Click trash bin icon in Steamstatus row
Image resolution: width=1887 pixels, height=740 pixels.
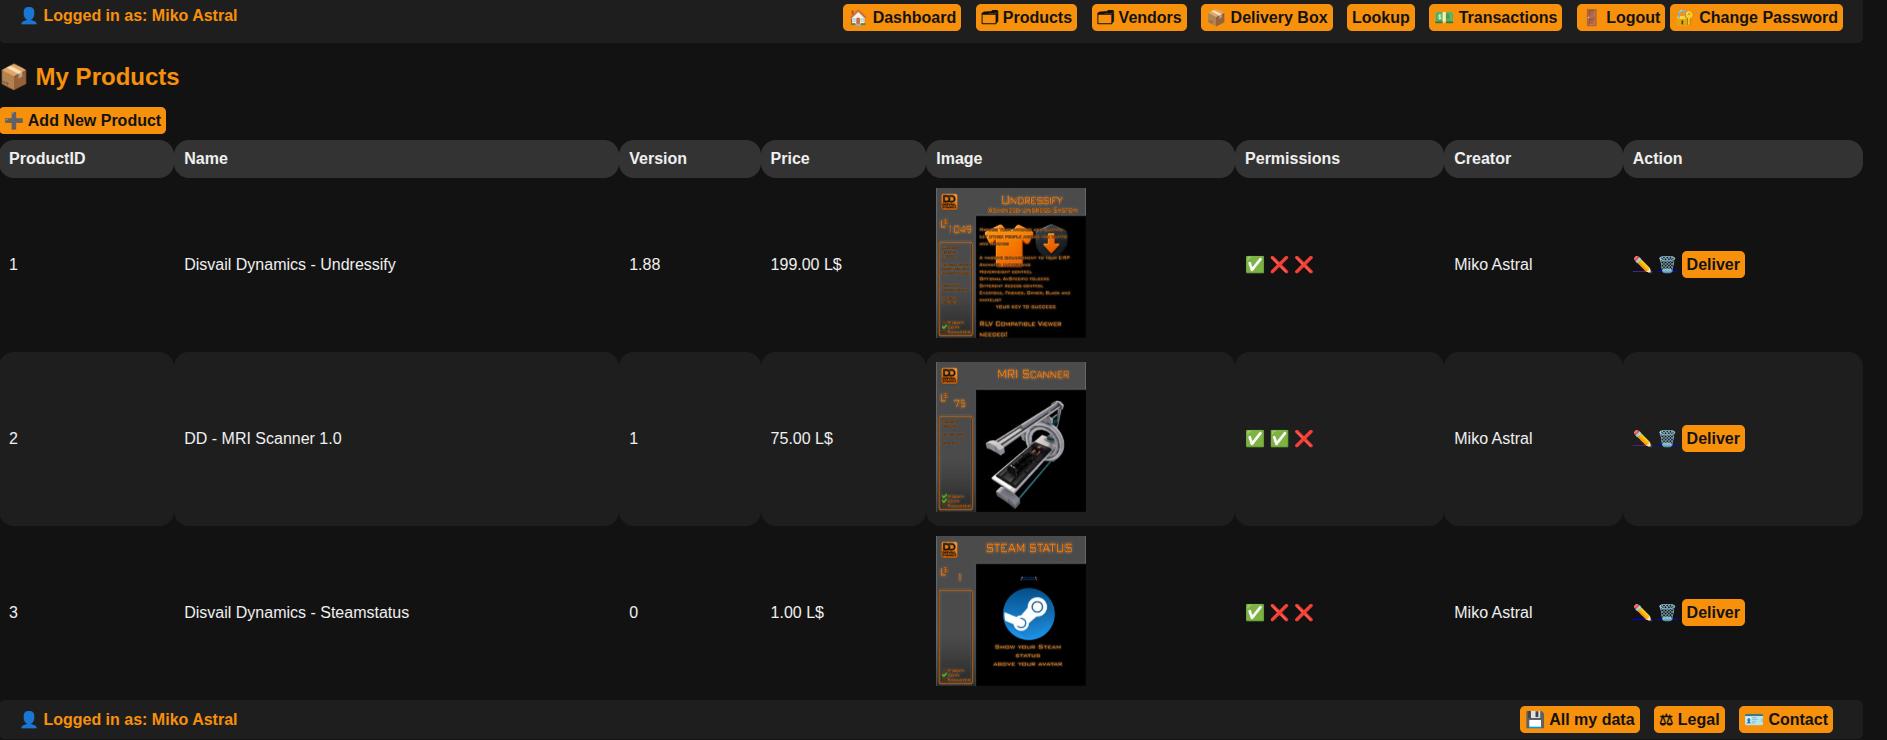(x=1667, y=613)
